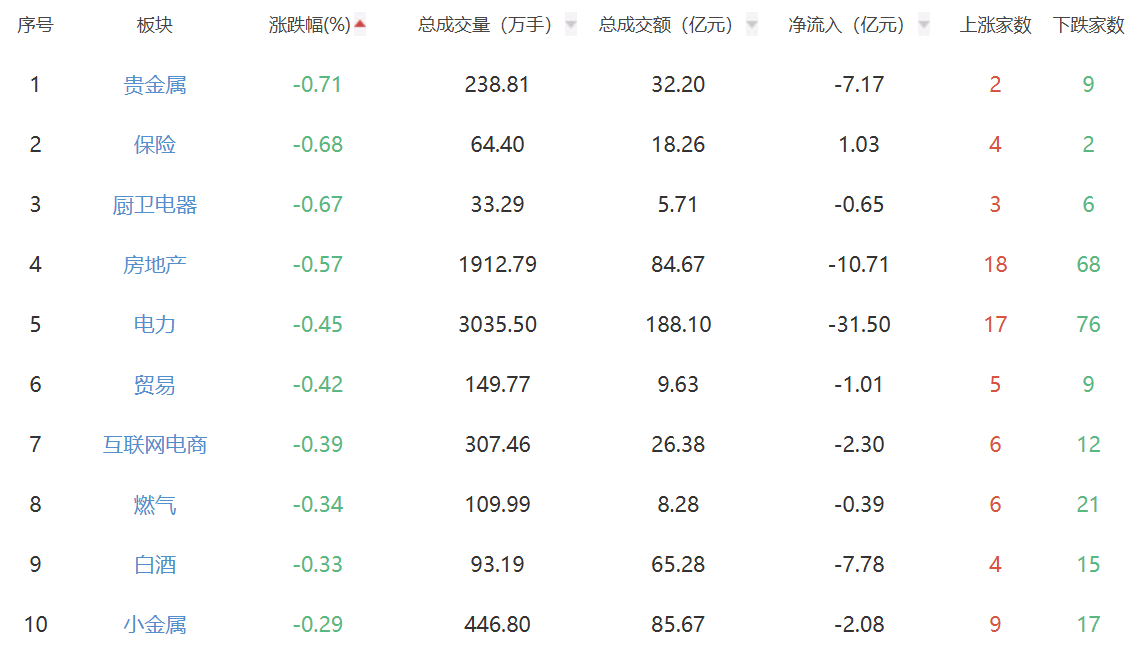Sort by 总成交量 using its arrow icon

(571, 25)
